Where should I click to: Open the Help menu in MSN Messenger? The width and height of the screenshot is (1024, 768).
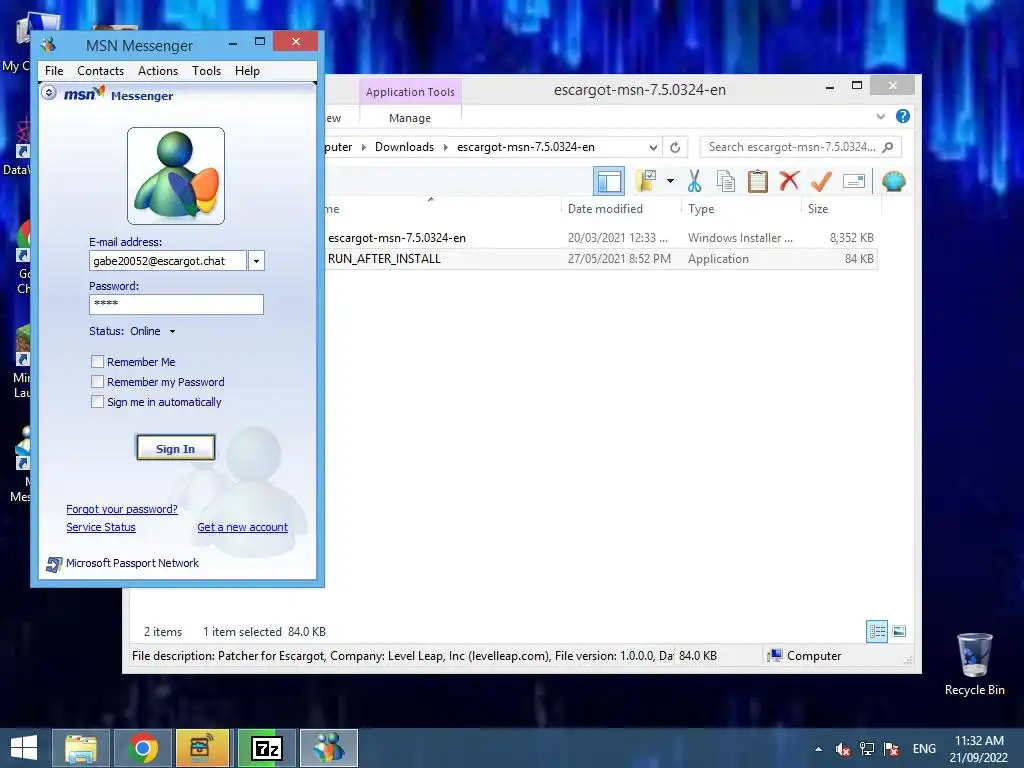point(247,71)
